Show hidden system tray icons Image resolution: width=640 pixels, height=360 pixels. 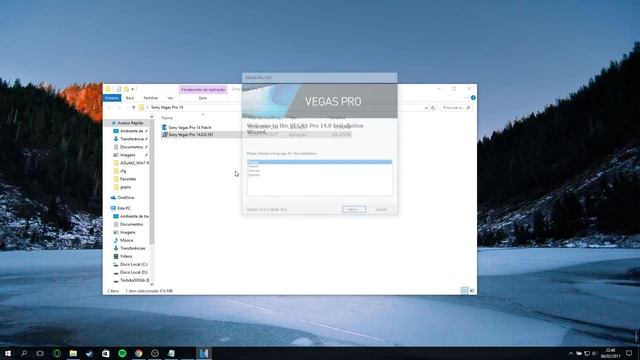(x=571, y=353)
